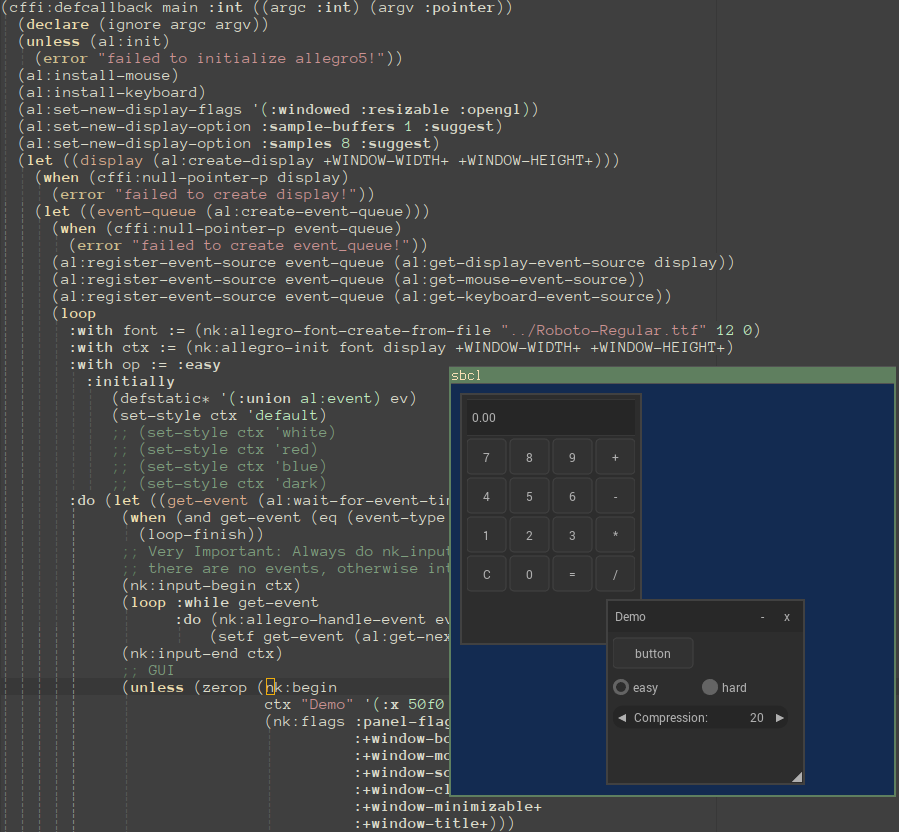Click the ':easy' keyword in code
This screenshot has width=899, height=832.
(198, 365)
